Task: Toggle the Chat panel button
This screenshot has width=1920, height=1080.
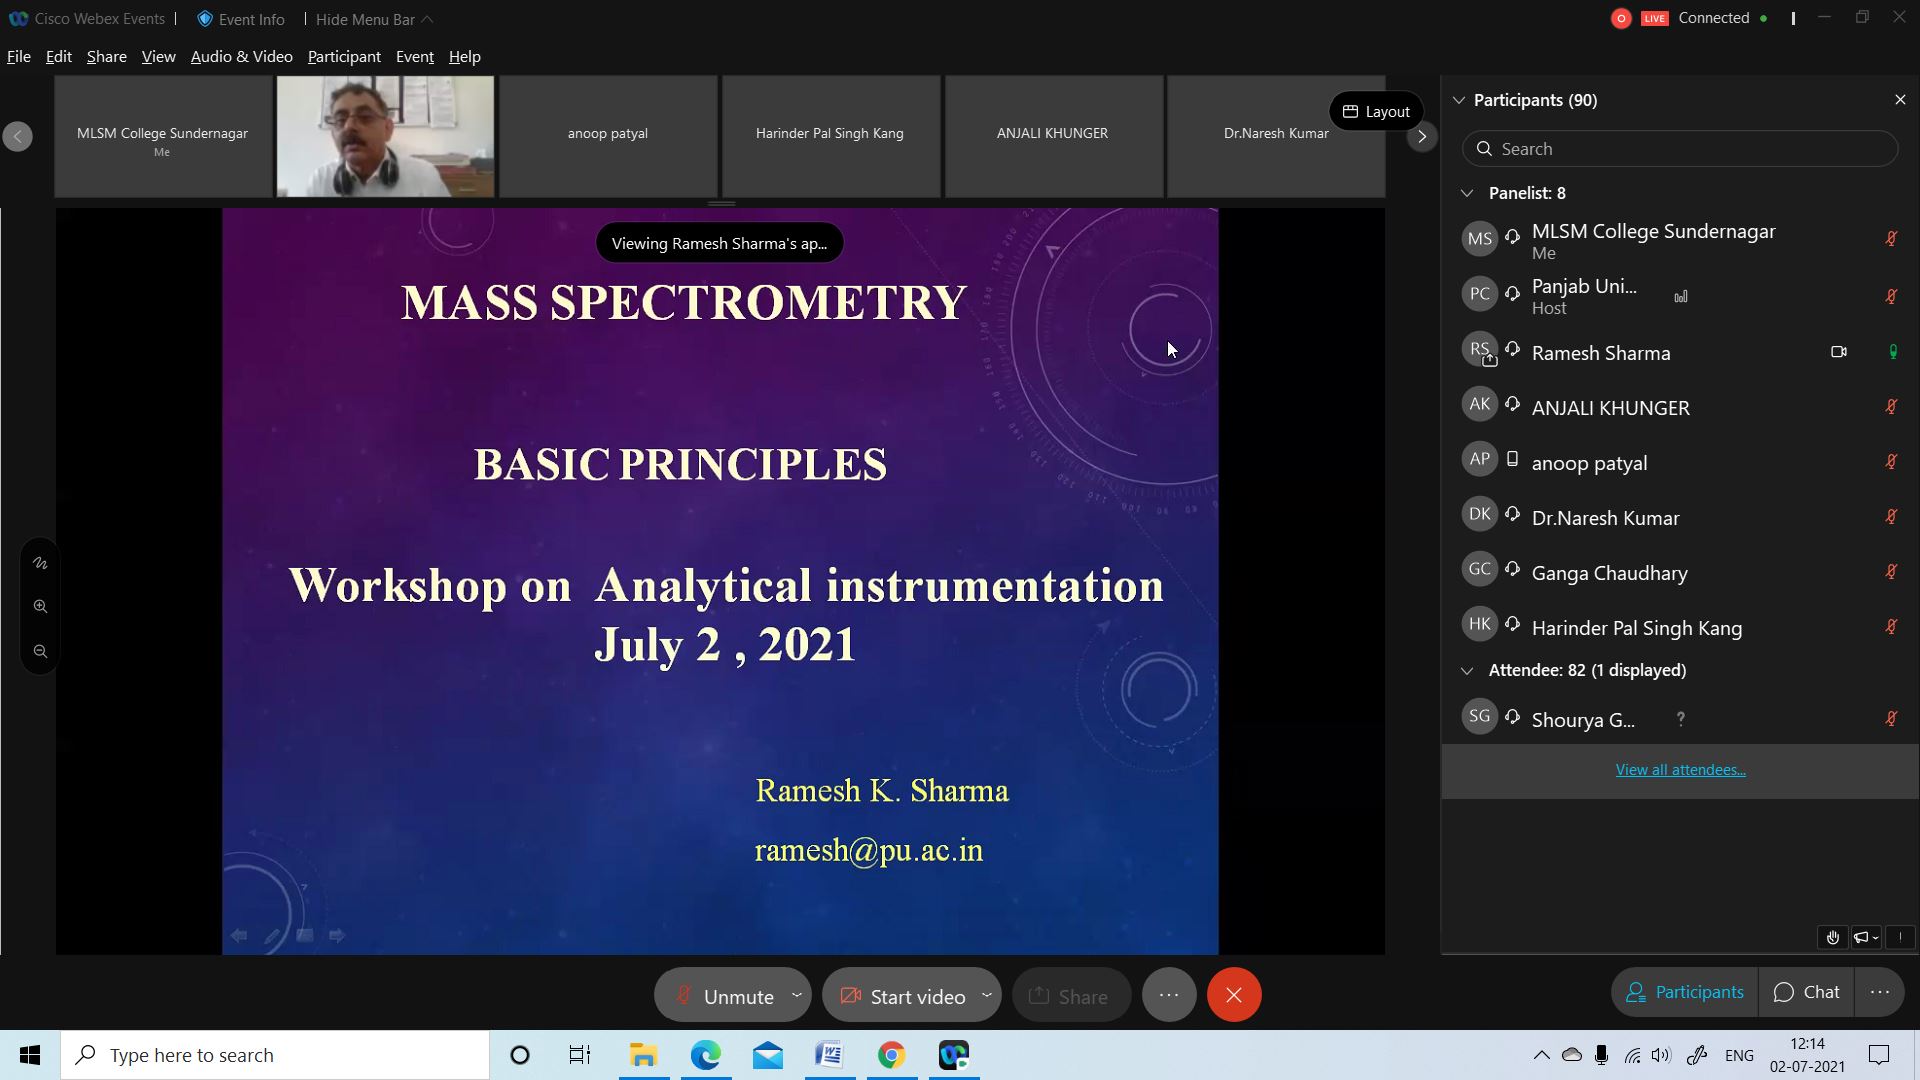Action: (1806, 992)
